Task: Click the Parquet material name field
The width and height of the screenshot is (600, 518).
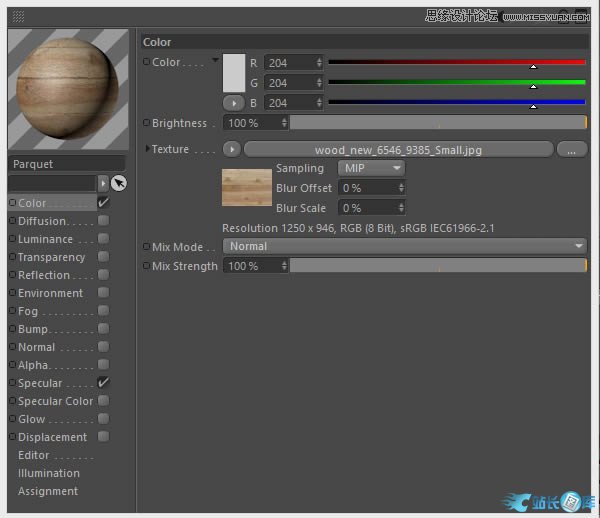Action: (67, 164)
